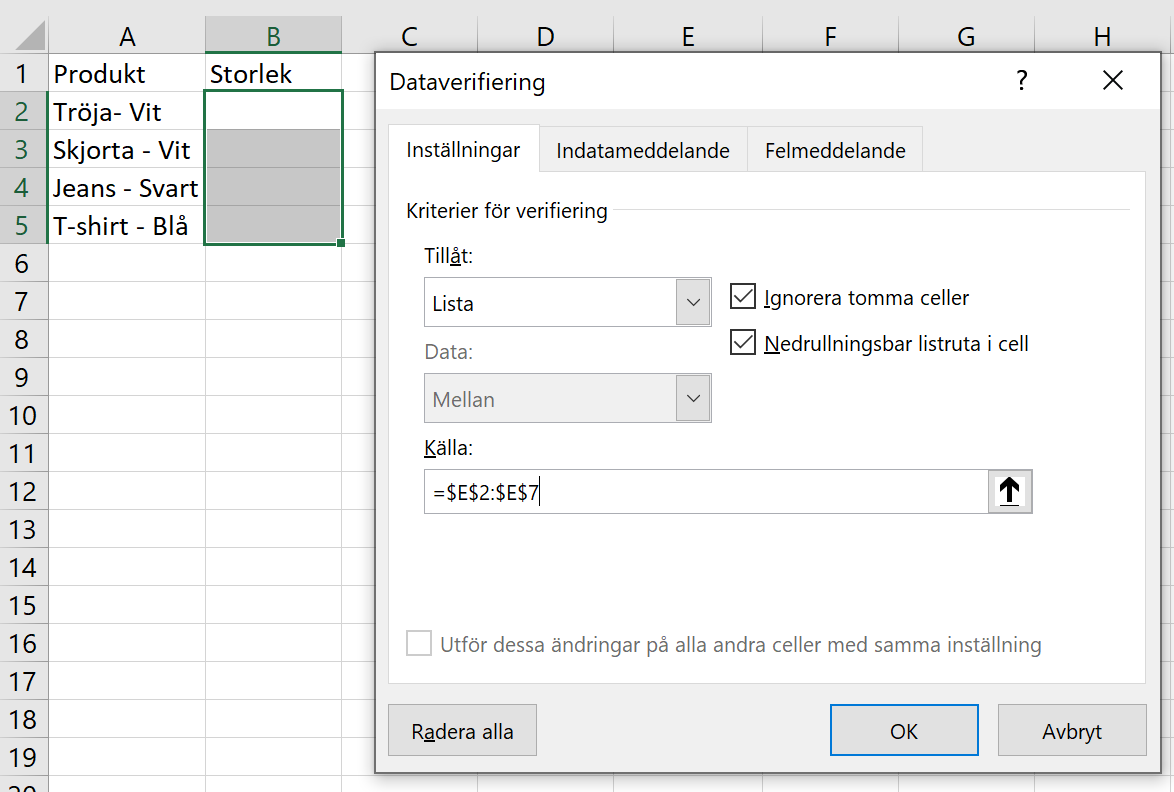The height and width of the screenshot is (792, 1174).
Task: Select cell A4 containing Jeans - Svart
Action: click(125, 187)
